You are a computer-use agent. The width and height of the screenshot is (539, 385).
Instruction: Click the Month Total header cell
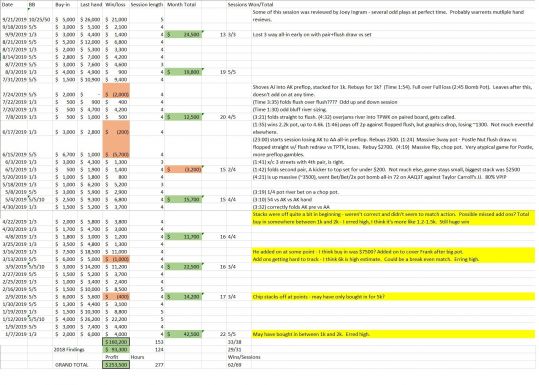183,5
